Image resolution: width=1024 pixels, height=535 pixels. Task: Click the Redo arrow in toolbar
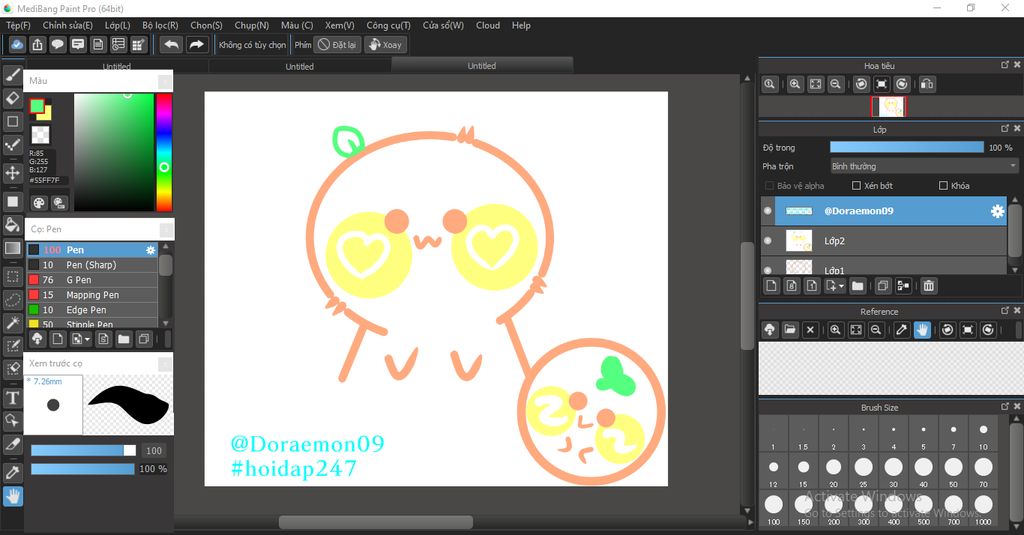point(196,44)
